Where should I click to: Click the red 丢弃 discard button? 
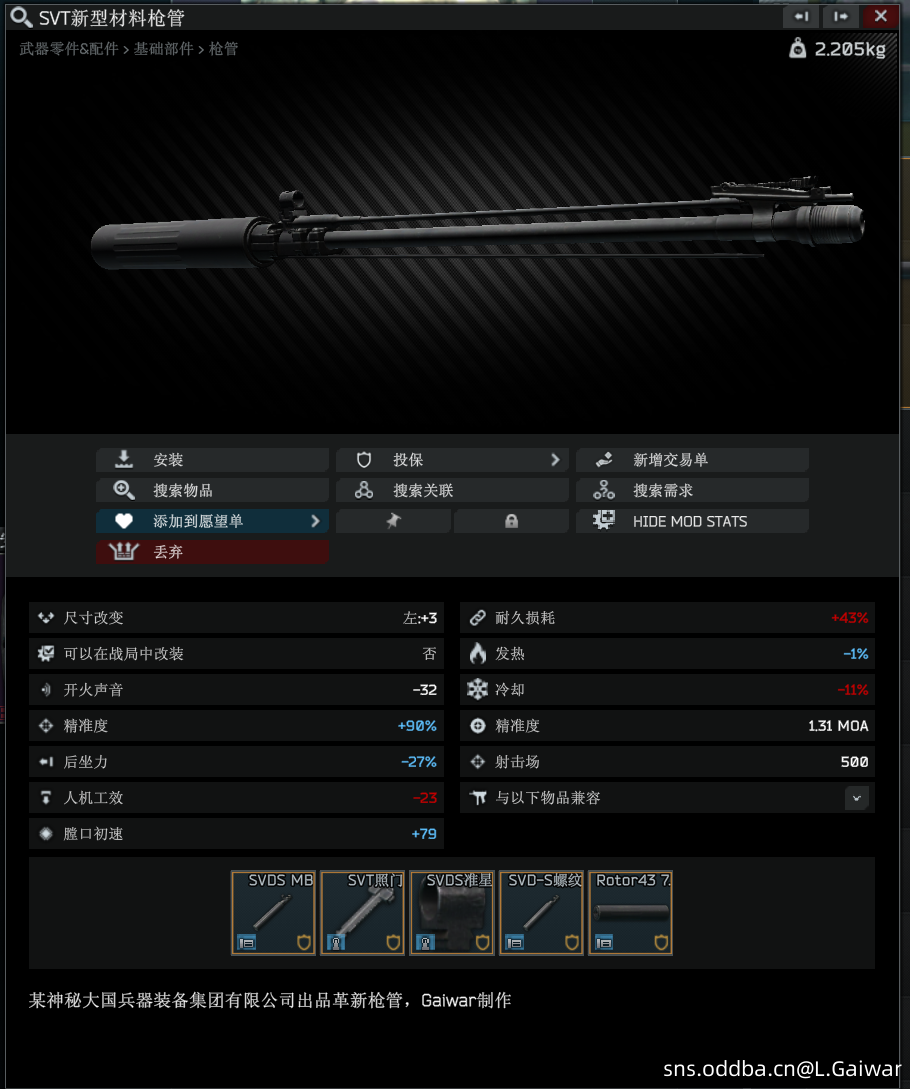click(212, 551)
